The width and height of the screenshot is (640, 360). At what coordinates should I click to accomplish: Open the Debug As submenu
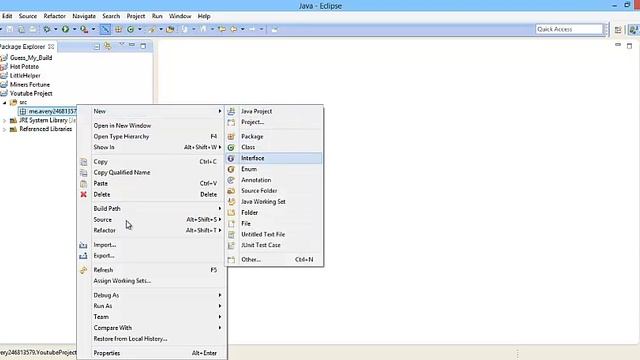pyautogui.click(x=152, y=295)
